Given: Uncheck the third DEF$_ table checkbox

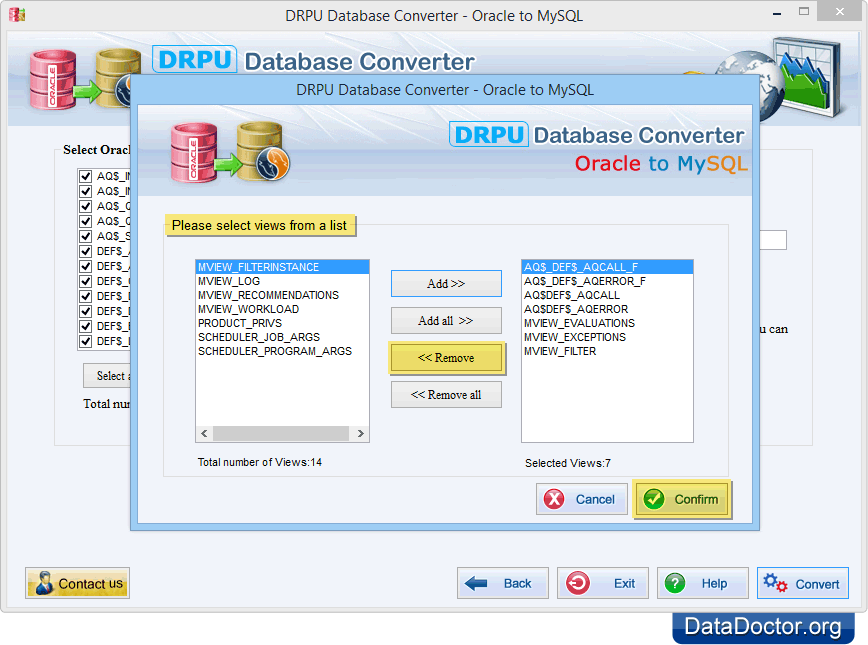Looking at the screenshot, I should [85, 281].
